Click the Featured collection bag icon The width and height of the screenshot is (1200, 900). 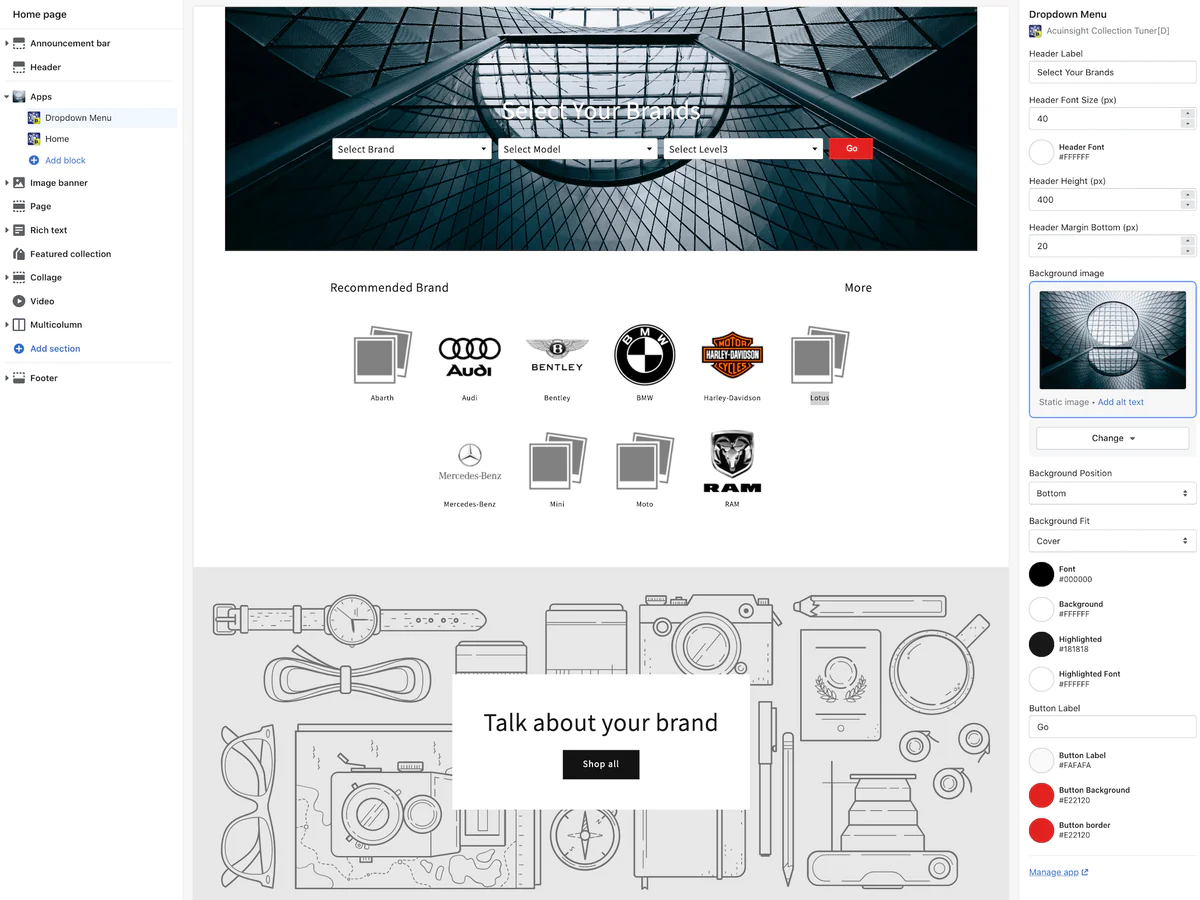pyautogui.click(x=19, y=254)
